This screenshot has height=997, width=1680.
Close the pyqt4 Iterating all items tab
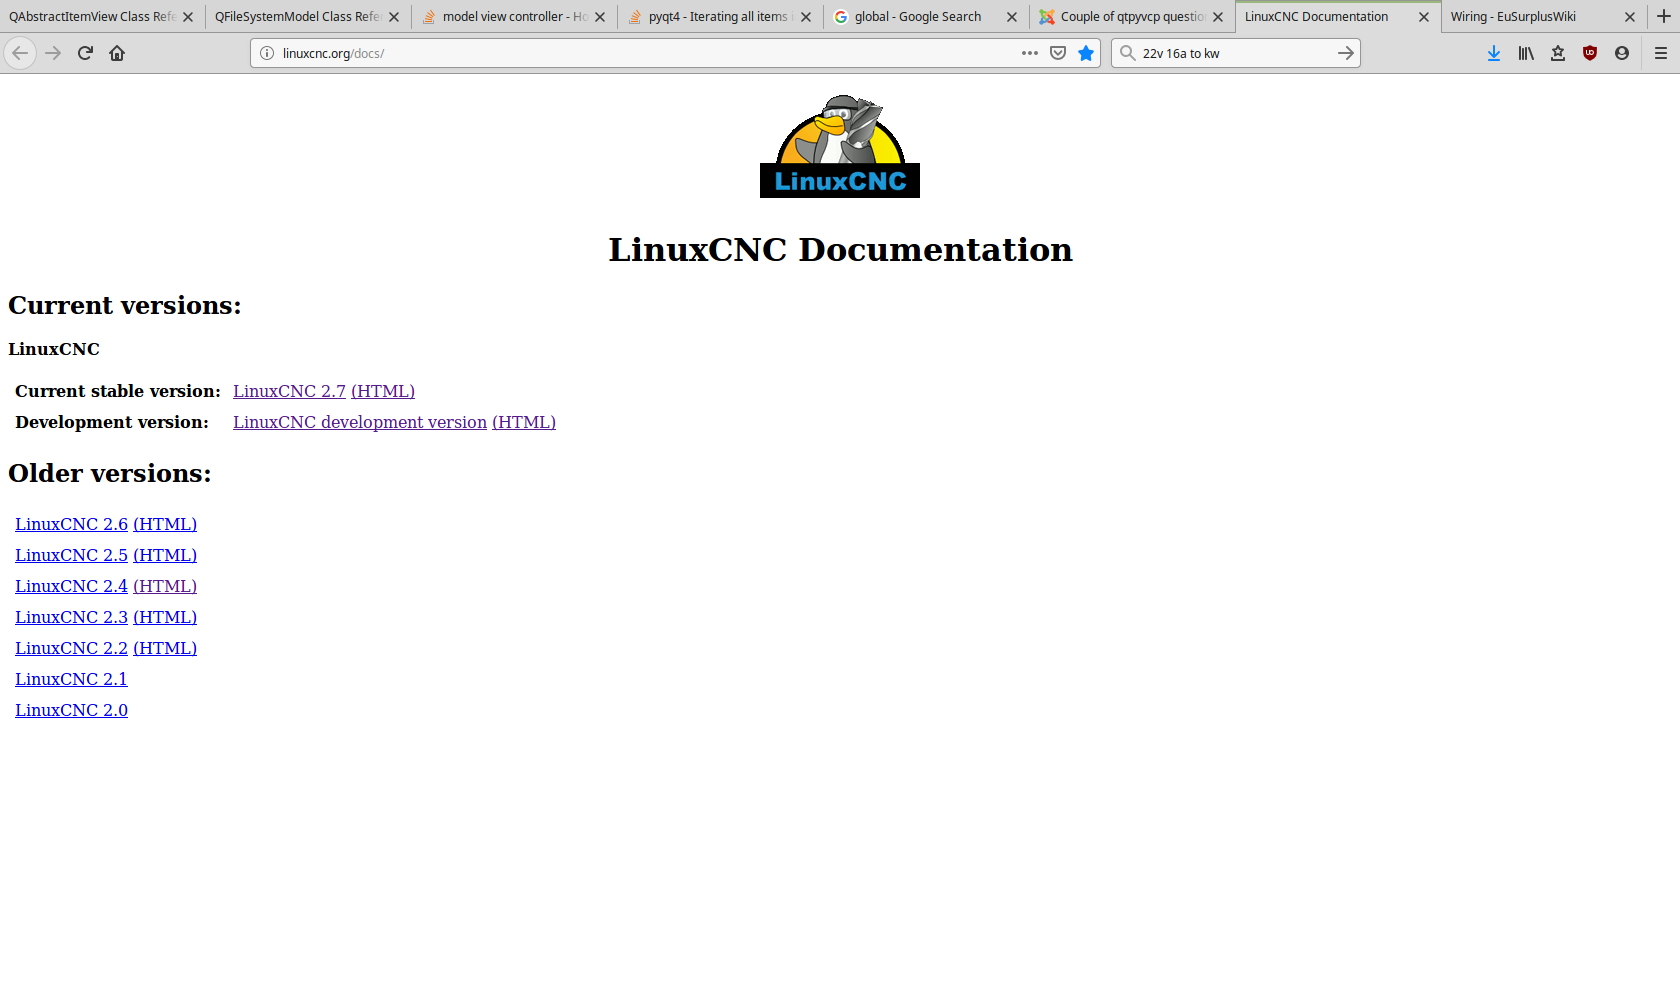pyautogui.click(x=806, y=17)
